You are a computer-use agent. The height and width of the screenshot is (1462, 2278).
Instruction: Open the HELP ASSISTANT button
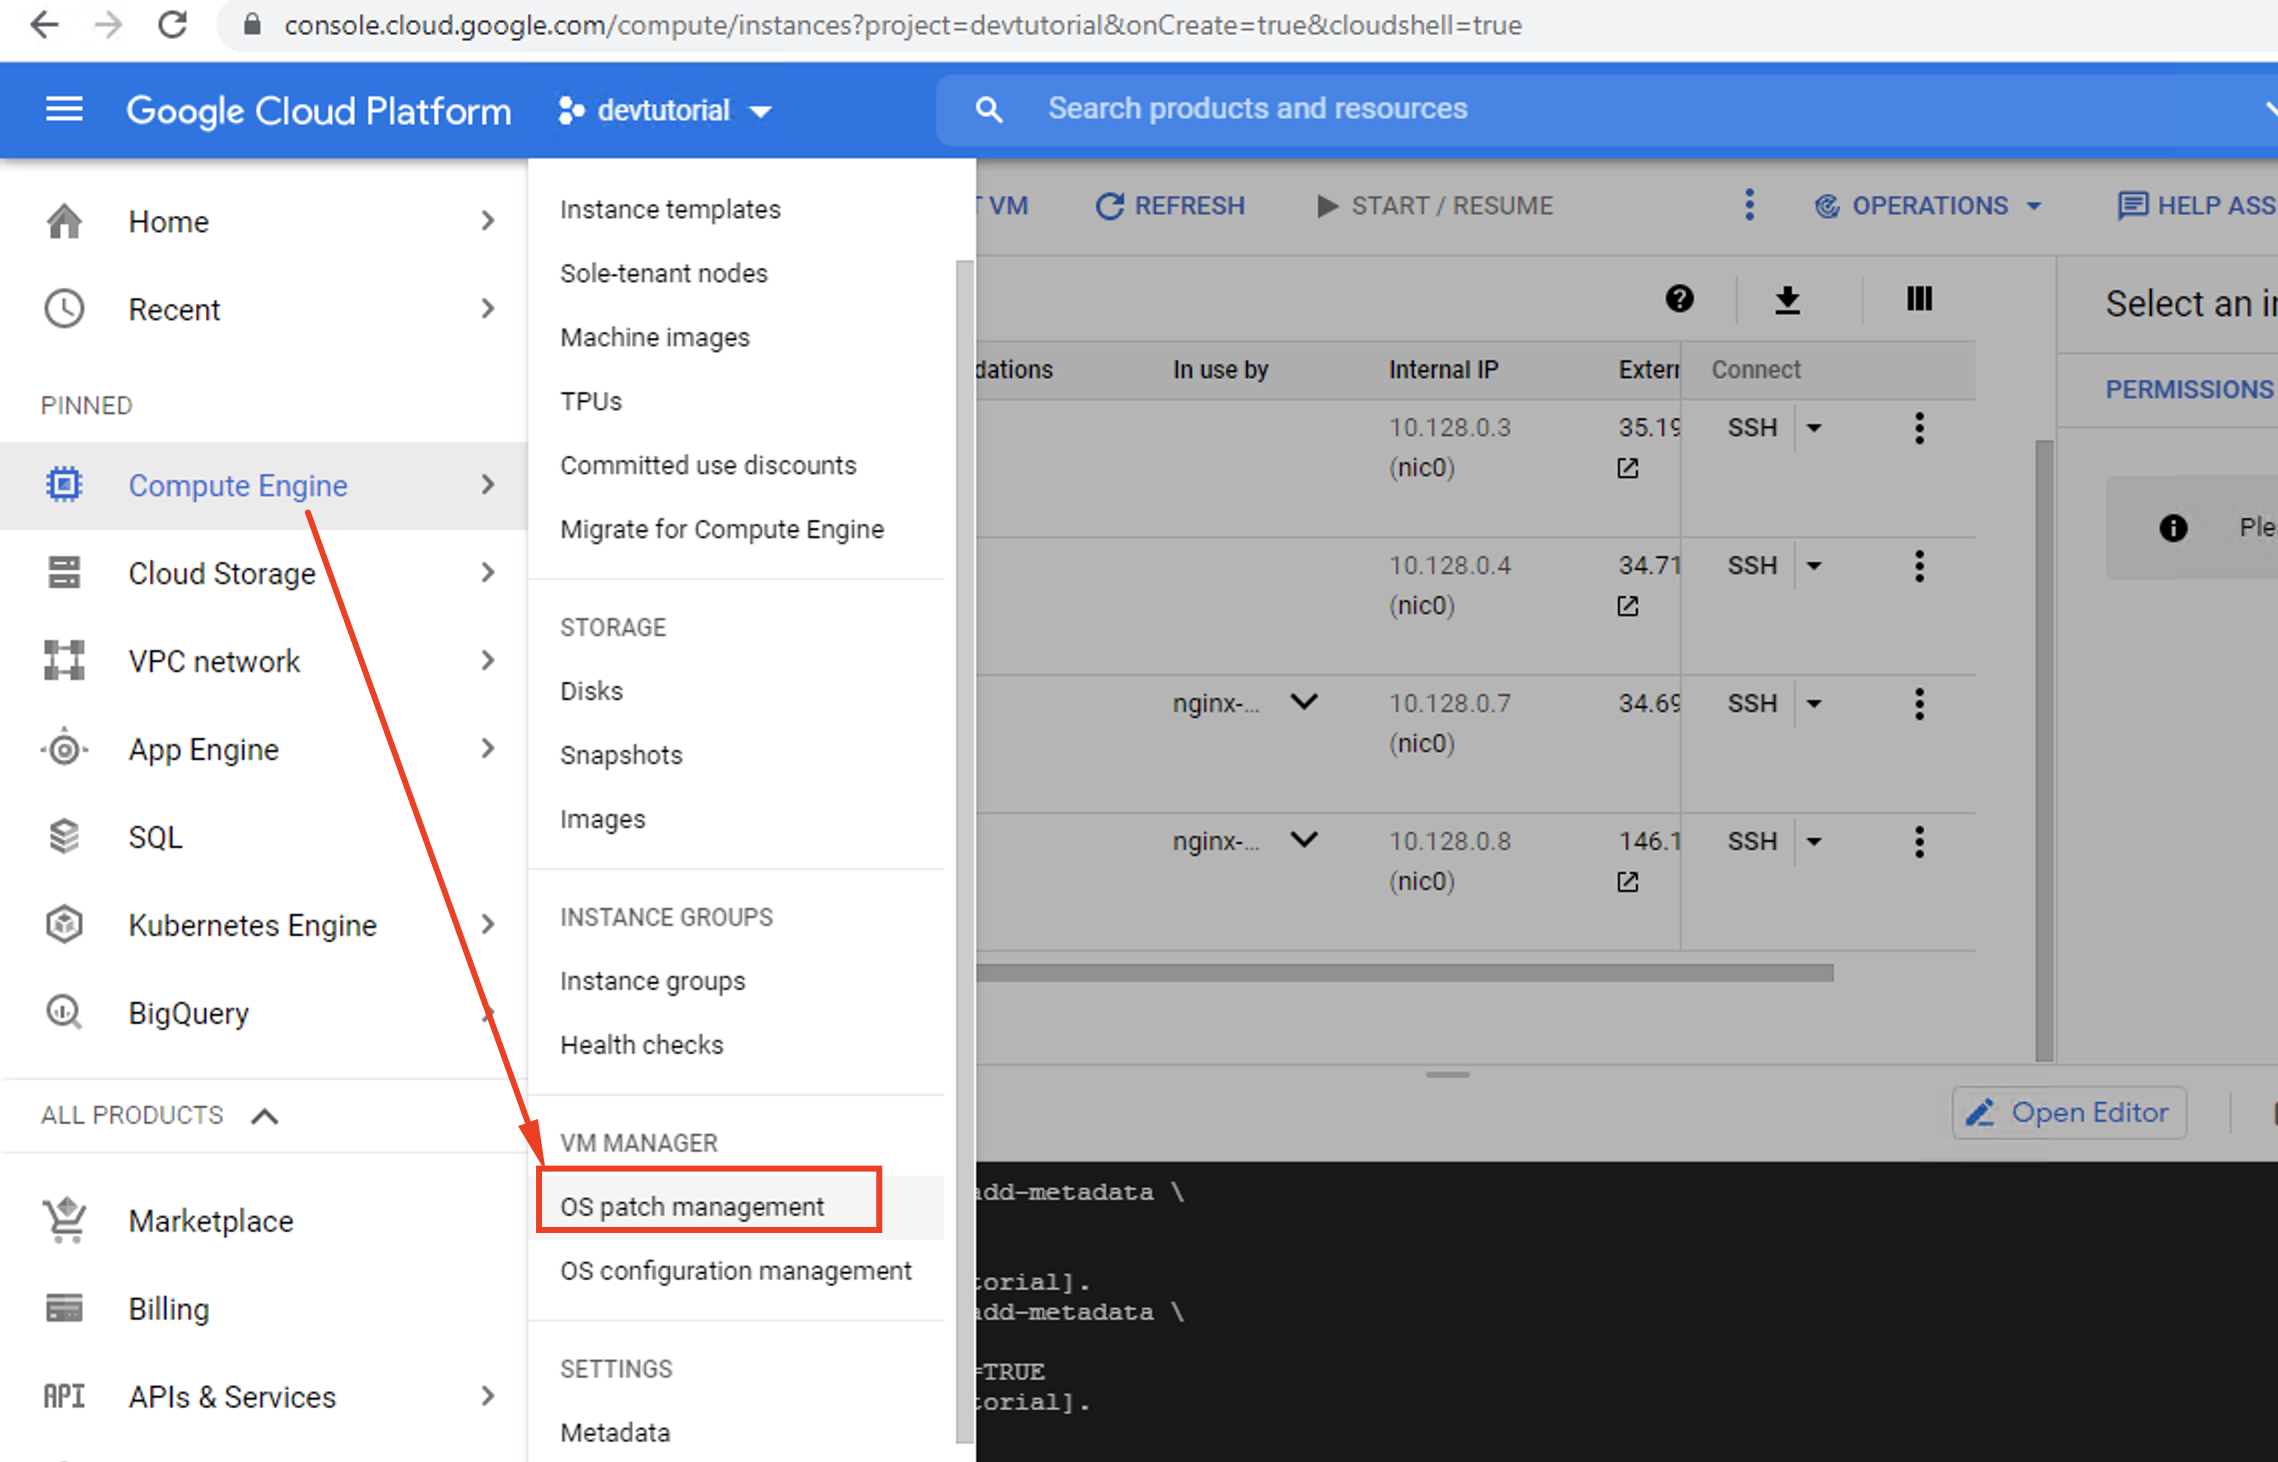pos(2196,206)
